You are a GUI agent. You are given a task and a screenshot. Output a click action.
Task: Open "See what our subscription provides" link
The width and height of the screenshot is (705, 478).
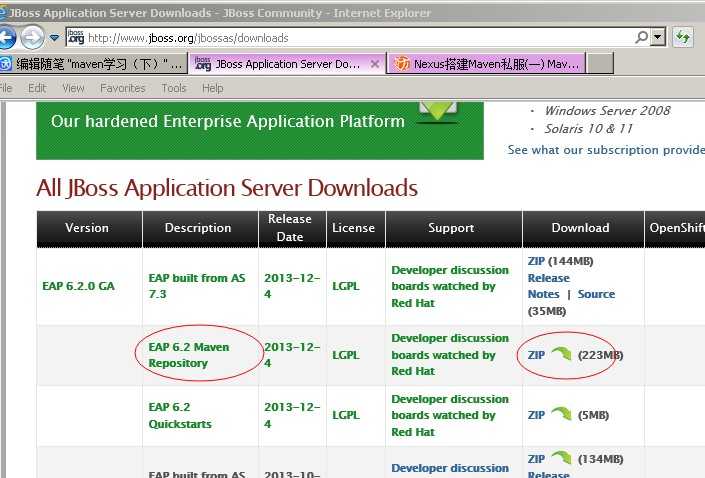(606, 150)
